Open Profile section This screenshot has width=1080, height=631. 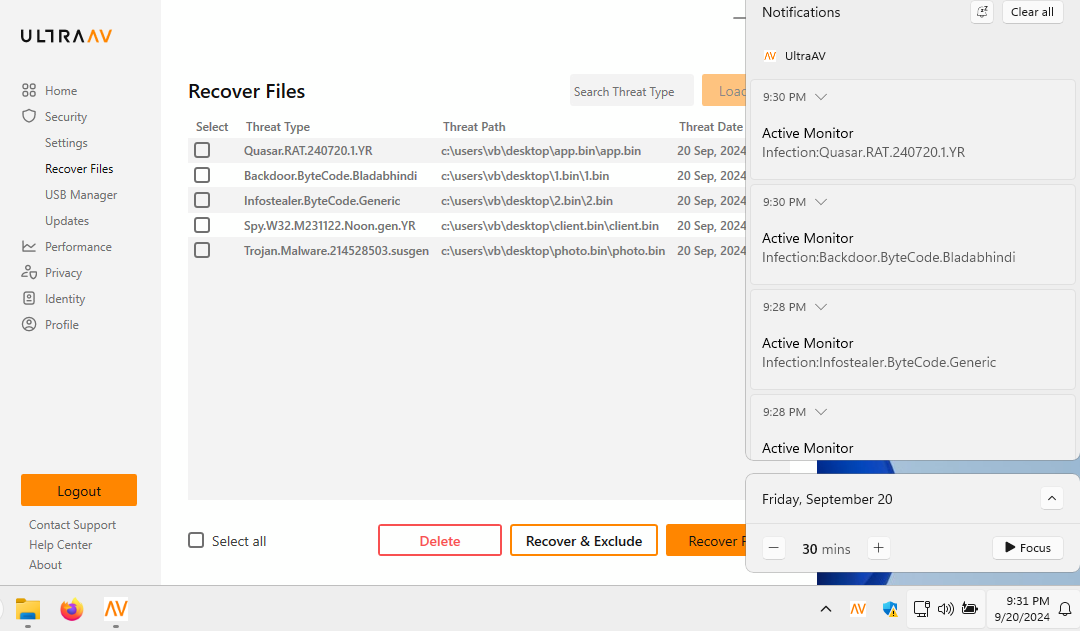62,324
